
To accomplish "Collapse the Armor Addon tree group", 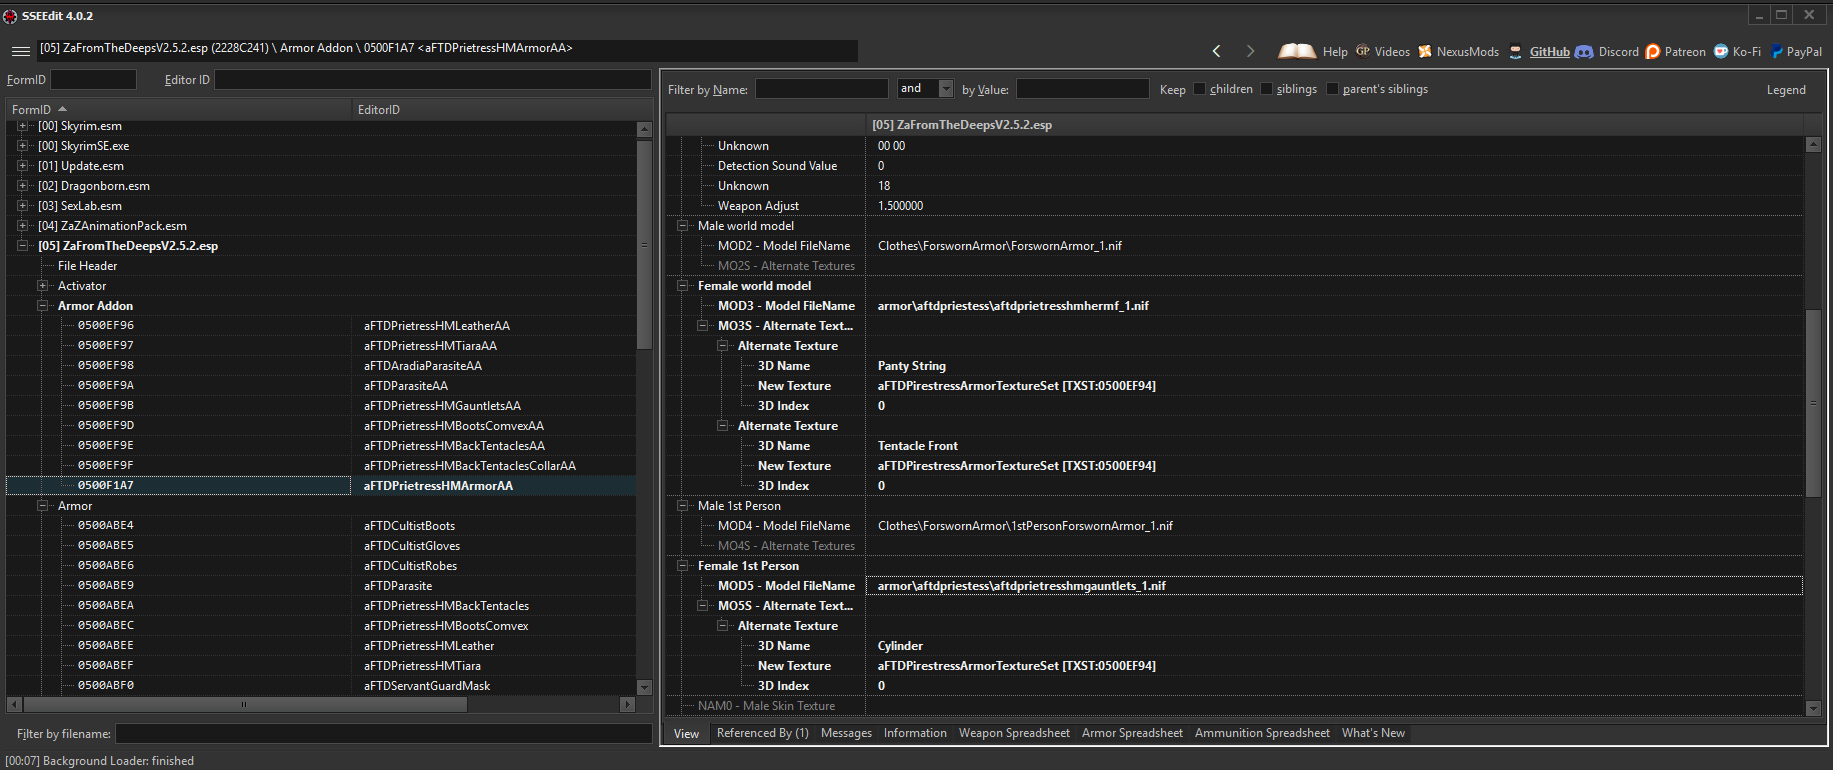I will (x=43, y=306).
